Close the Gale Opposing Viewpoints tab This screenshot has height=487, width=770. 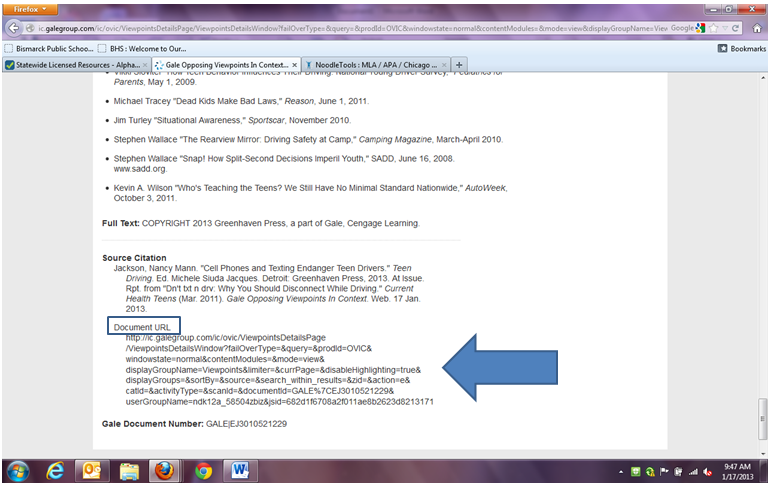(x=295, y=65)
